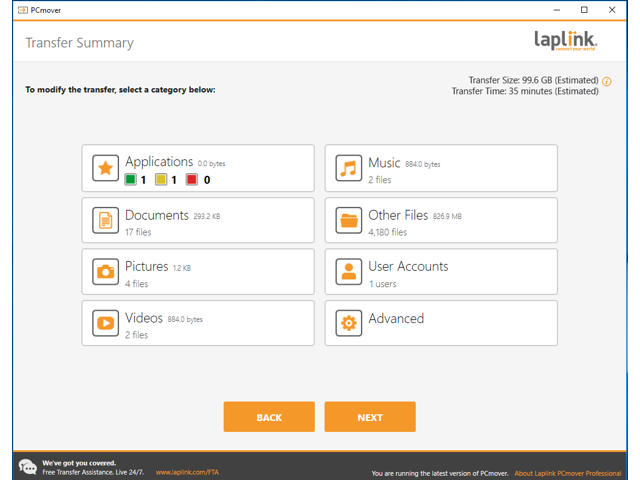The height and width of the screenshot is (480, 640).
Task: Click the Laplink logo
Action: (565, 41)
